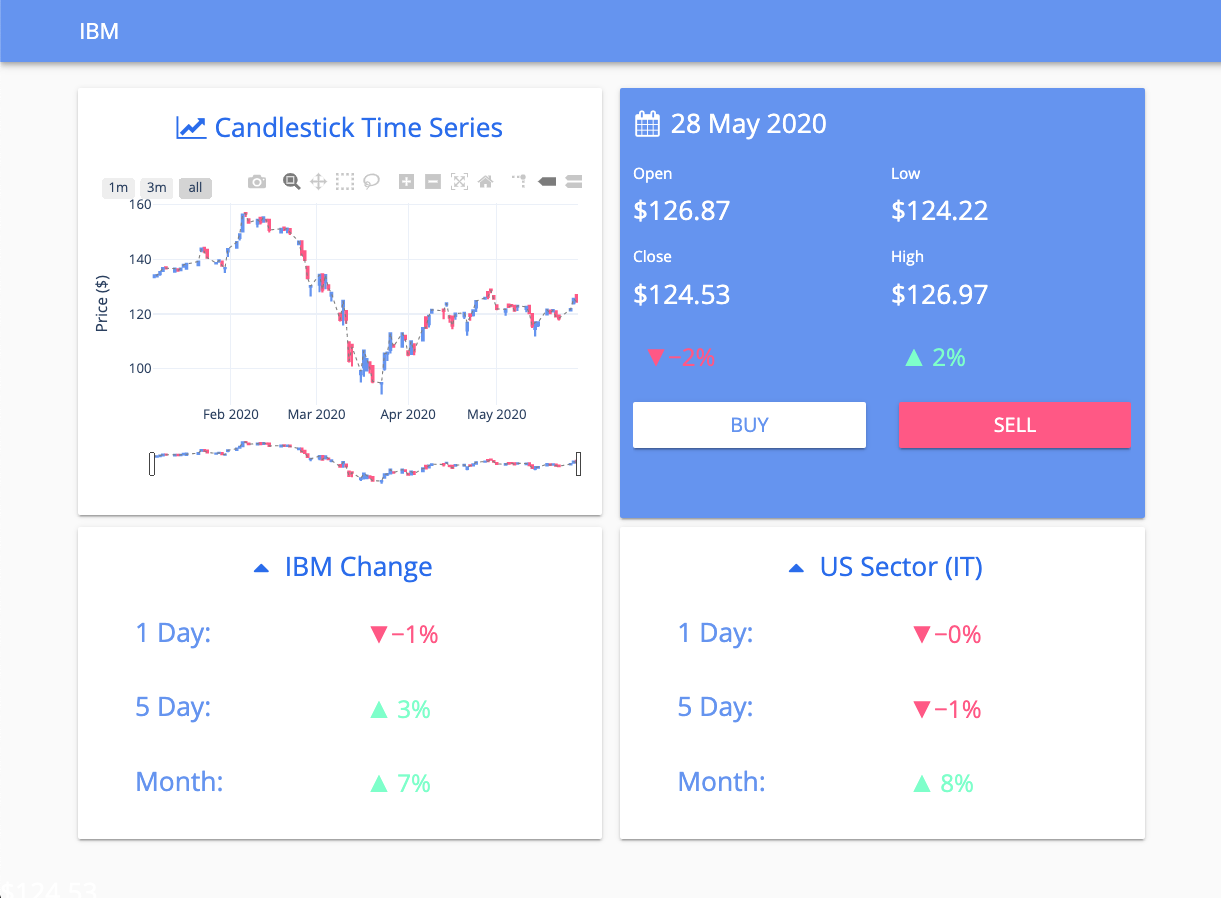Choose the Box Select tool
This screenshot has height=898, width=1221.
(345, 182)
